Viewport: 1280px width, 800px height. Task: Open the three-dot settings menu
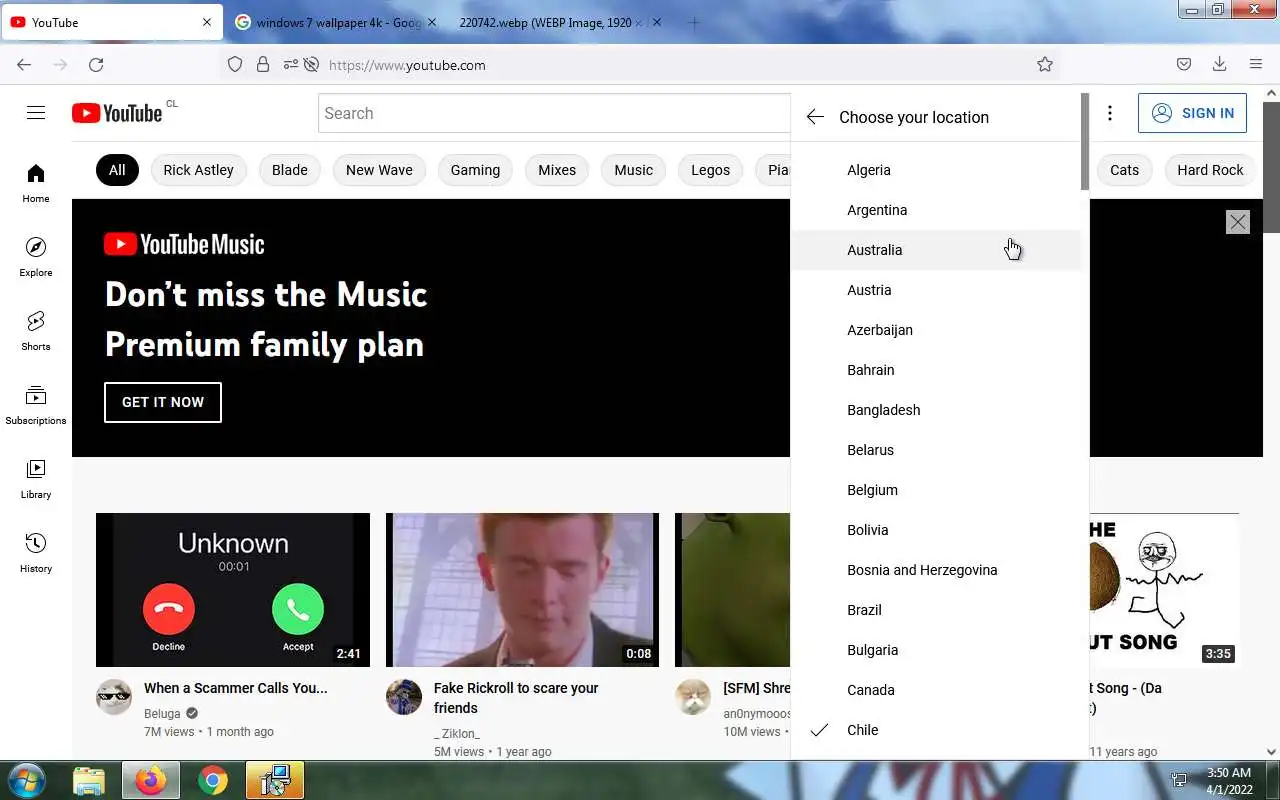[1109, 113]
